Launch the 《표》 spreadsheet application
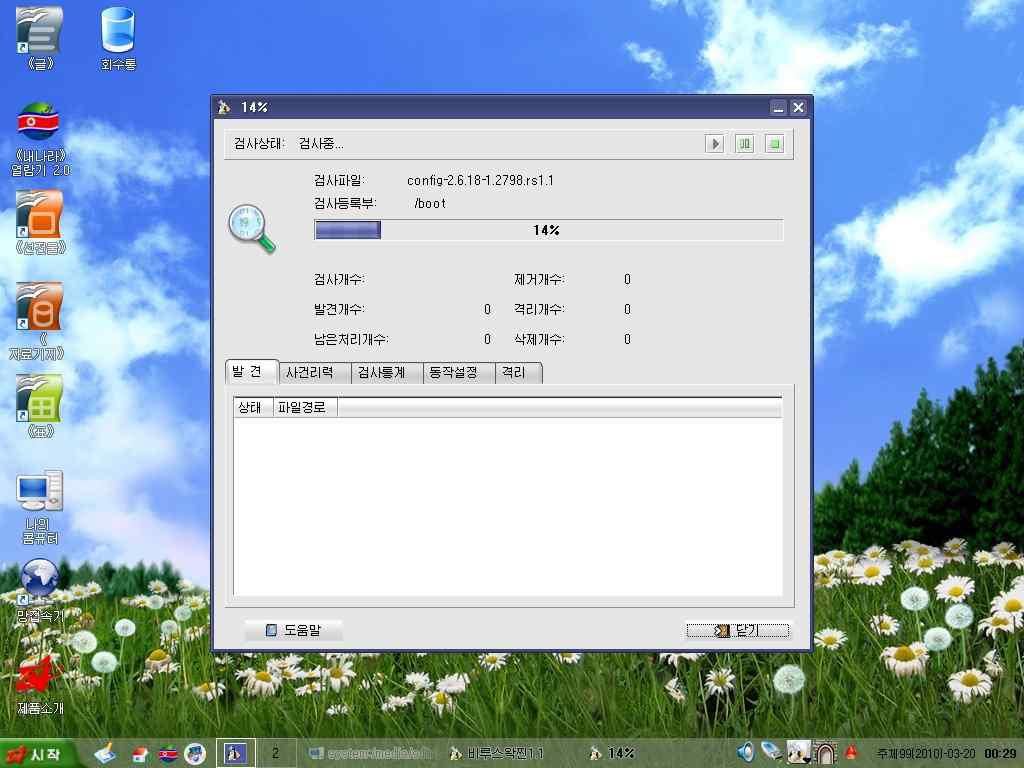 (x=38, y=400)
